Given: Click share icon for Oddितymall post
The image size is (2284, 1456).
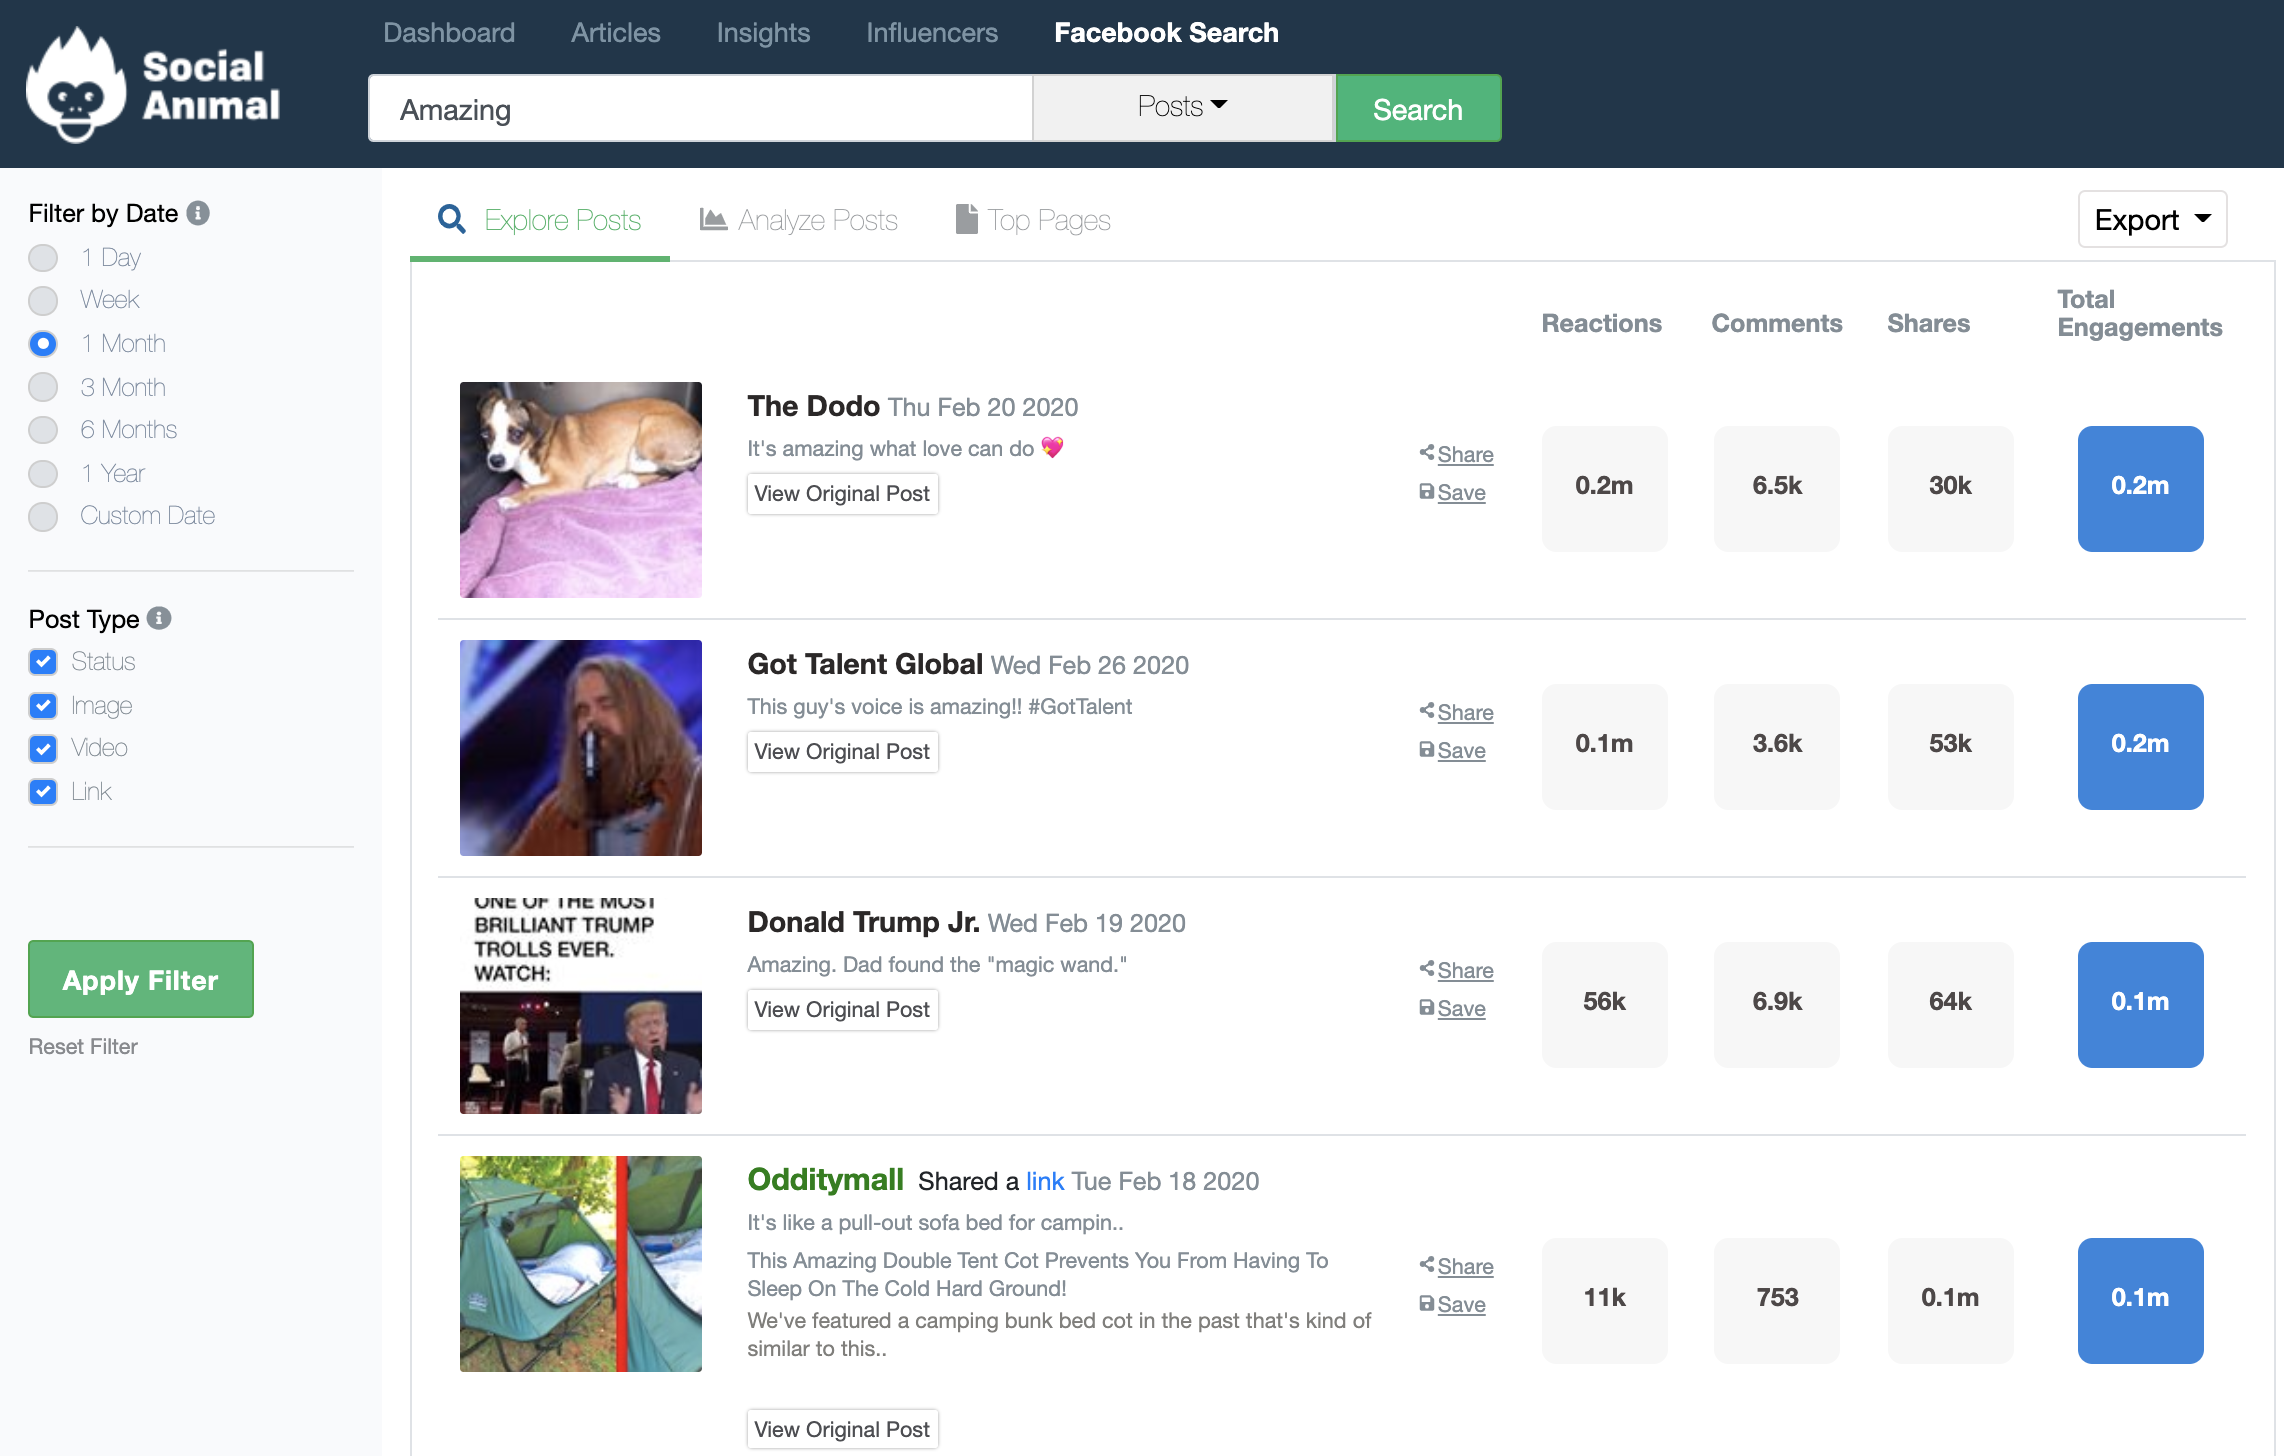Looking at the screenshot, I should click(x=1427, y=1265).
